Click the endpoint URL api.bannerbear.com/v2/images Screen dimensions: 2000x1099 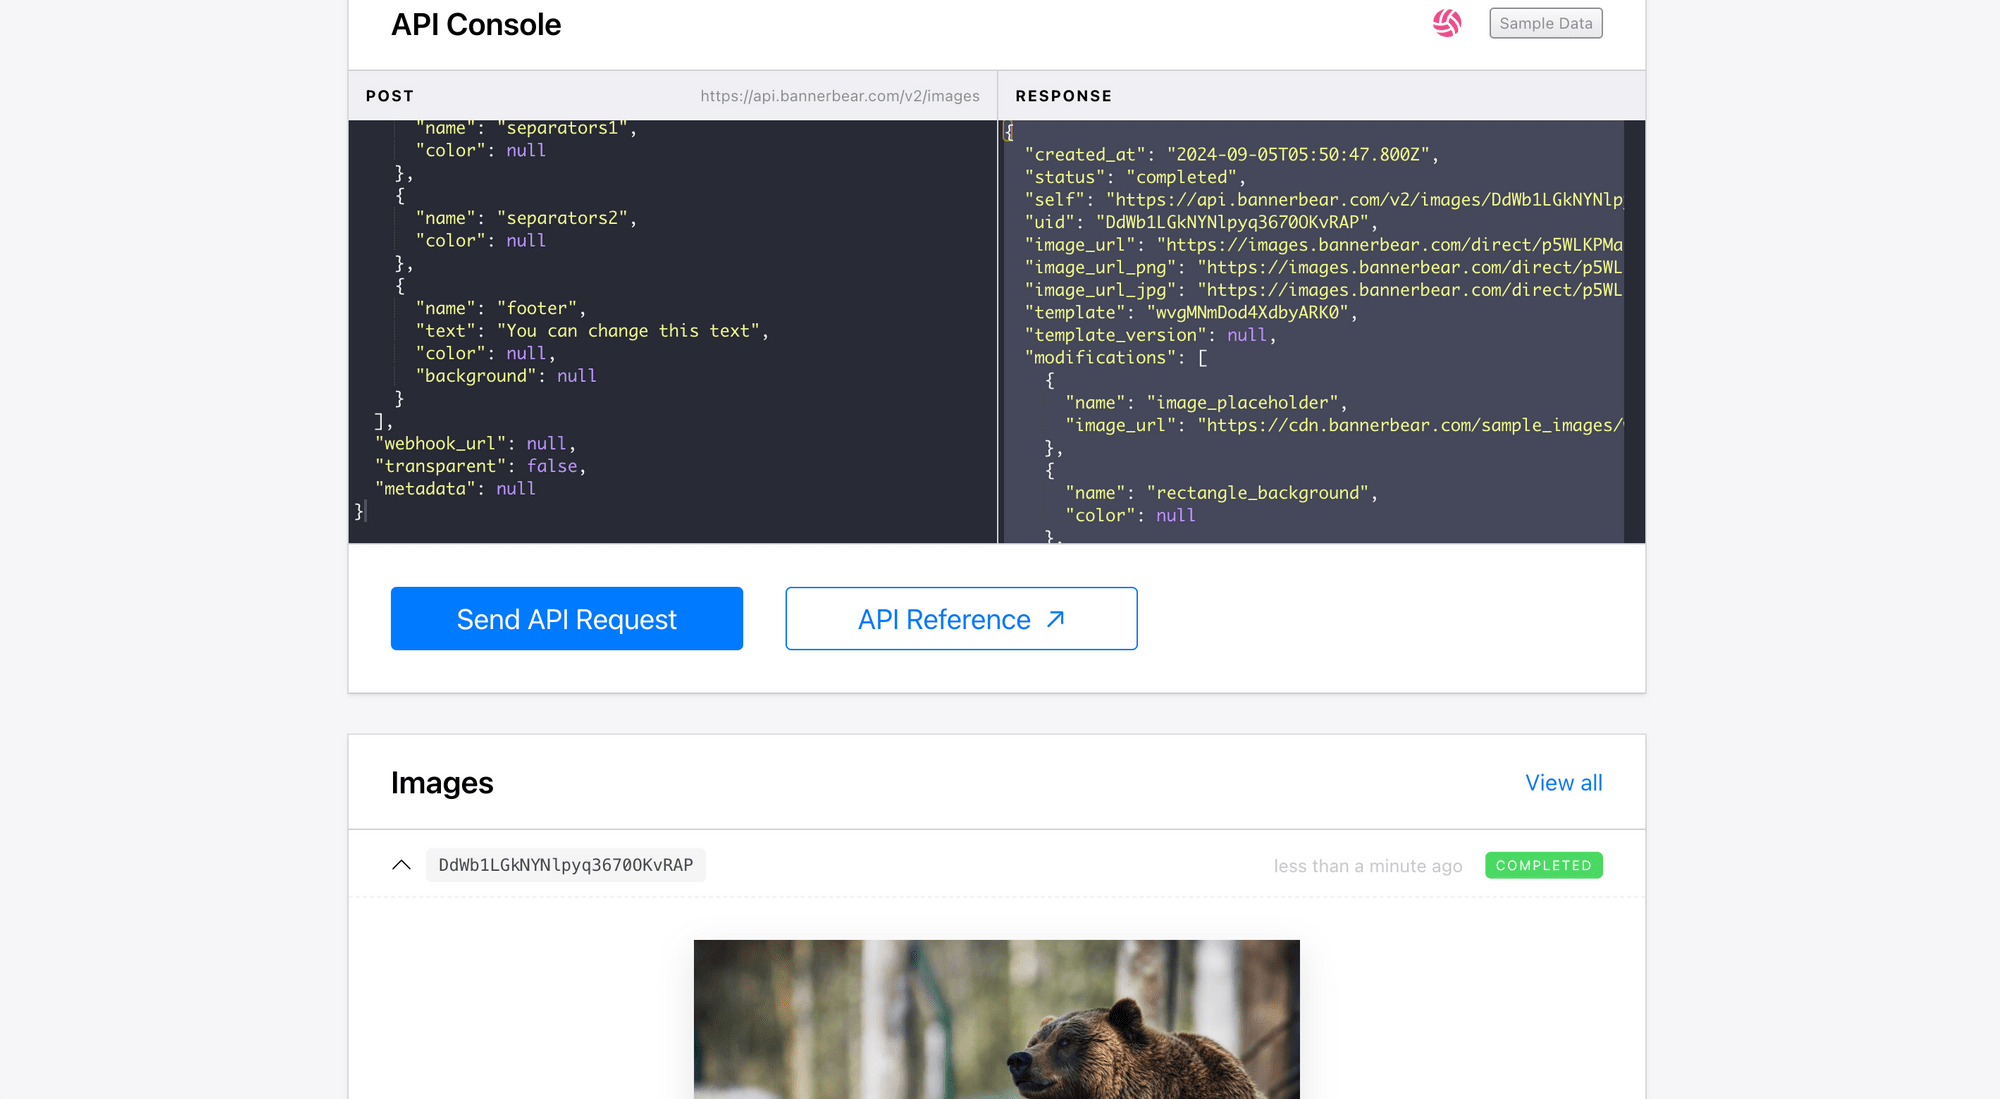(x=839, y=95)
